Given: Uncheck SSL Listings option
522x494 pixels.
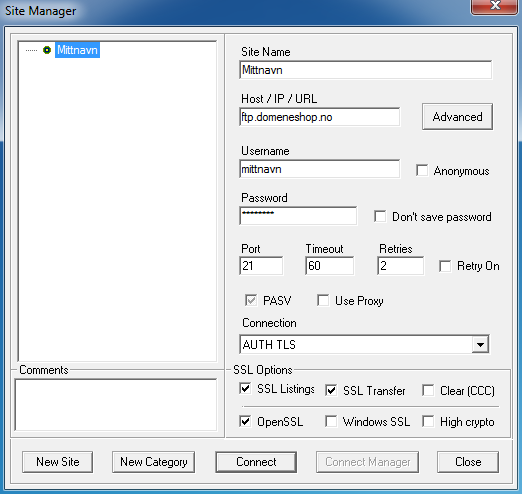Looking at the screenshot, I should [245, 388].
